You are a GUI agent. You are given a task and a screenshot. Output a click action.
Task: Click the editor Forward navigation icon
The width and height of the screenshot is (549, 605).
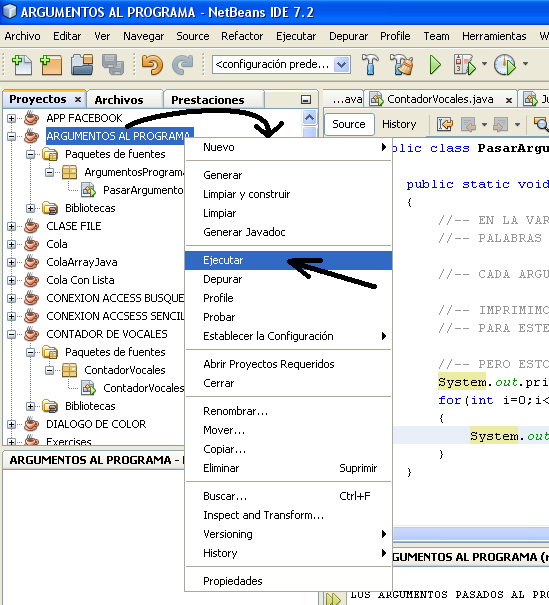pyautogui.click(x=500, y=124)
